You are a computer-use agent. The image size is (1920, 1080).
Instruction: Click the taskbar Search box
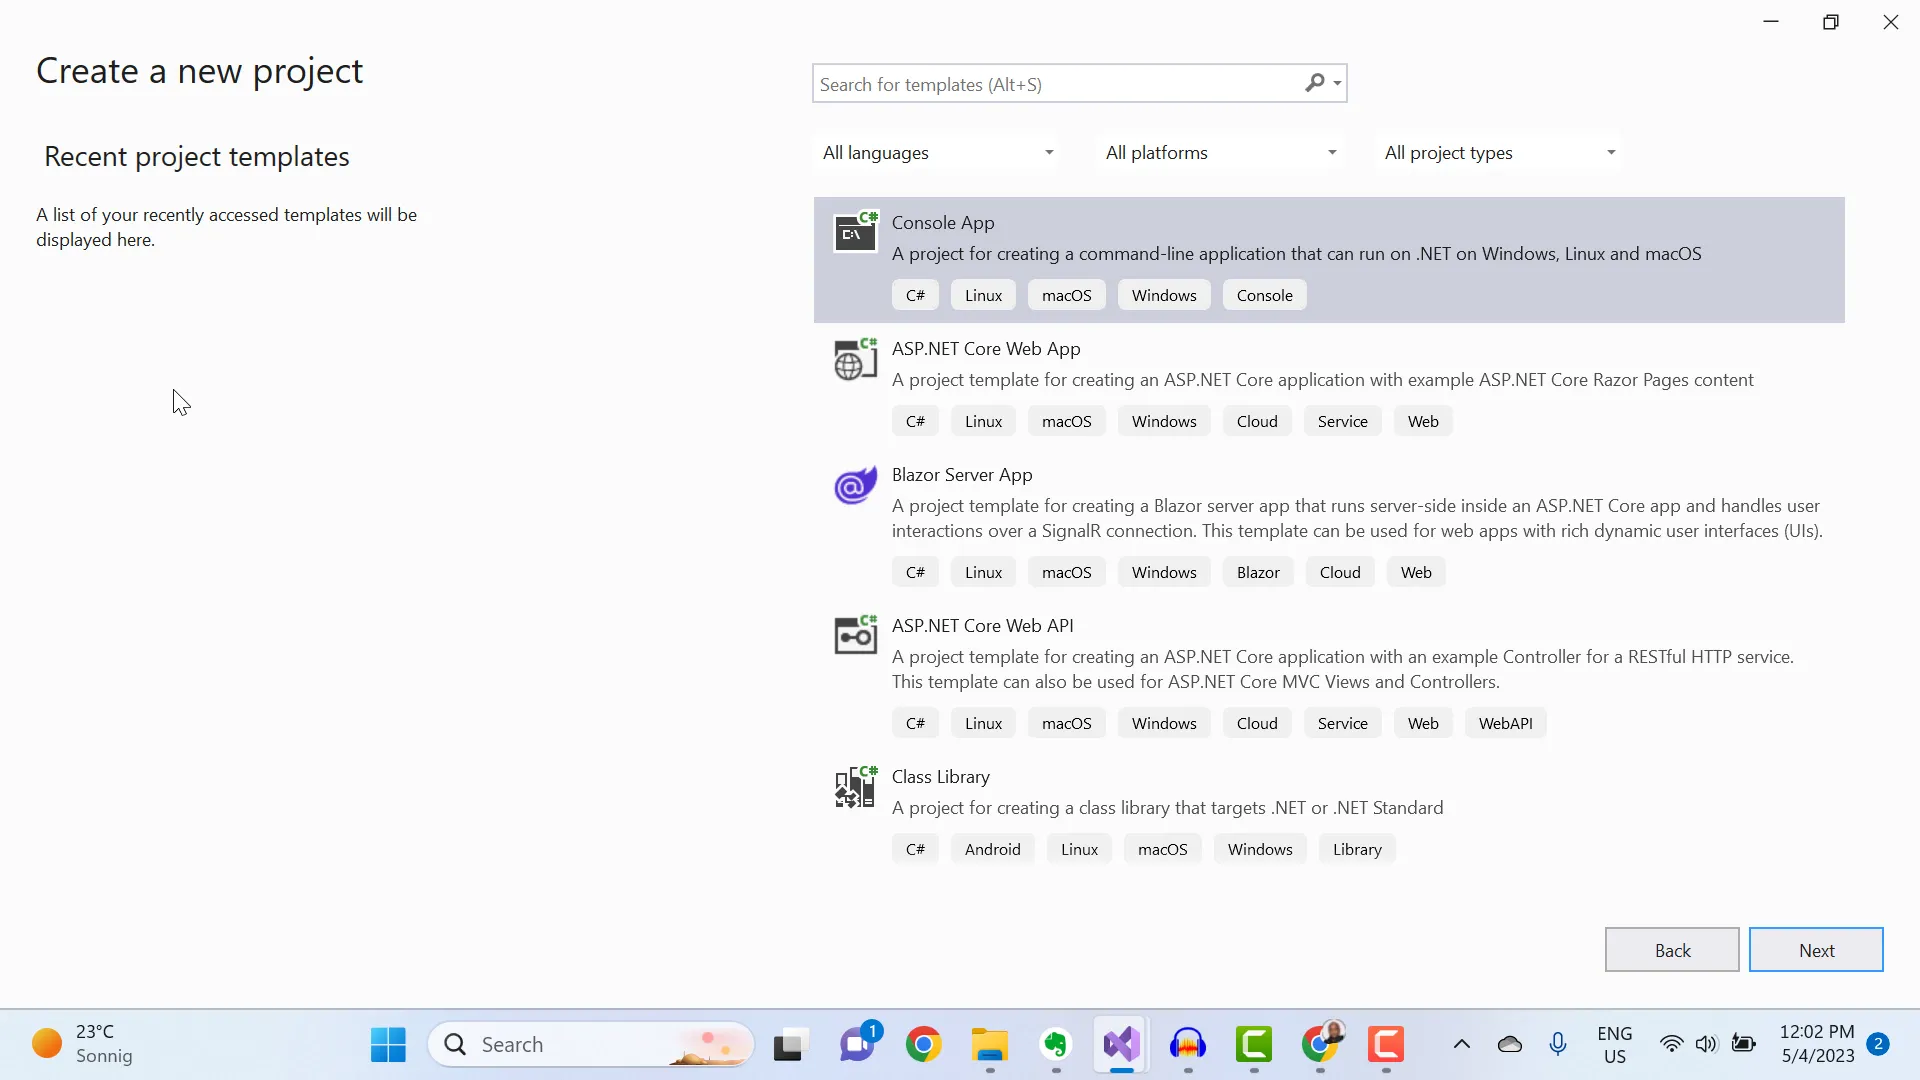point(591,1045)
